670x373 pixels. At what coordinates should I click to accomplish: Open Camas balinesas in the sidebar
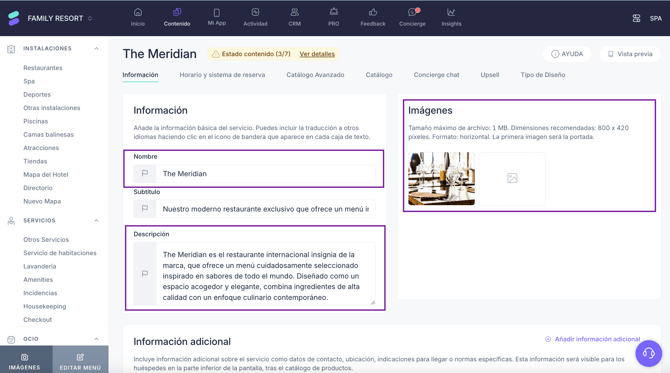48,135
